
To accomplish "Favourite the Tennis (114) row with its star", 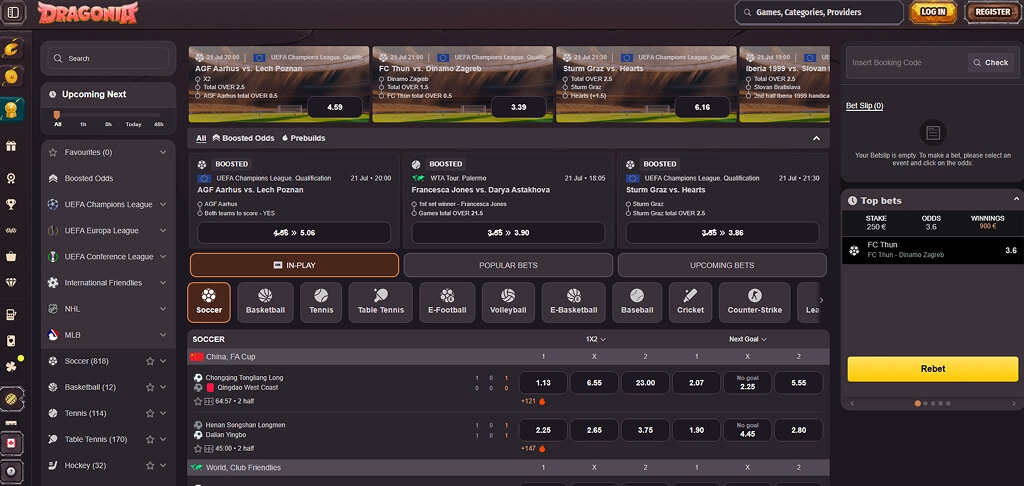I will [150, 413].
